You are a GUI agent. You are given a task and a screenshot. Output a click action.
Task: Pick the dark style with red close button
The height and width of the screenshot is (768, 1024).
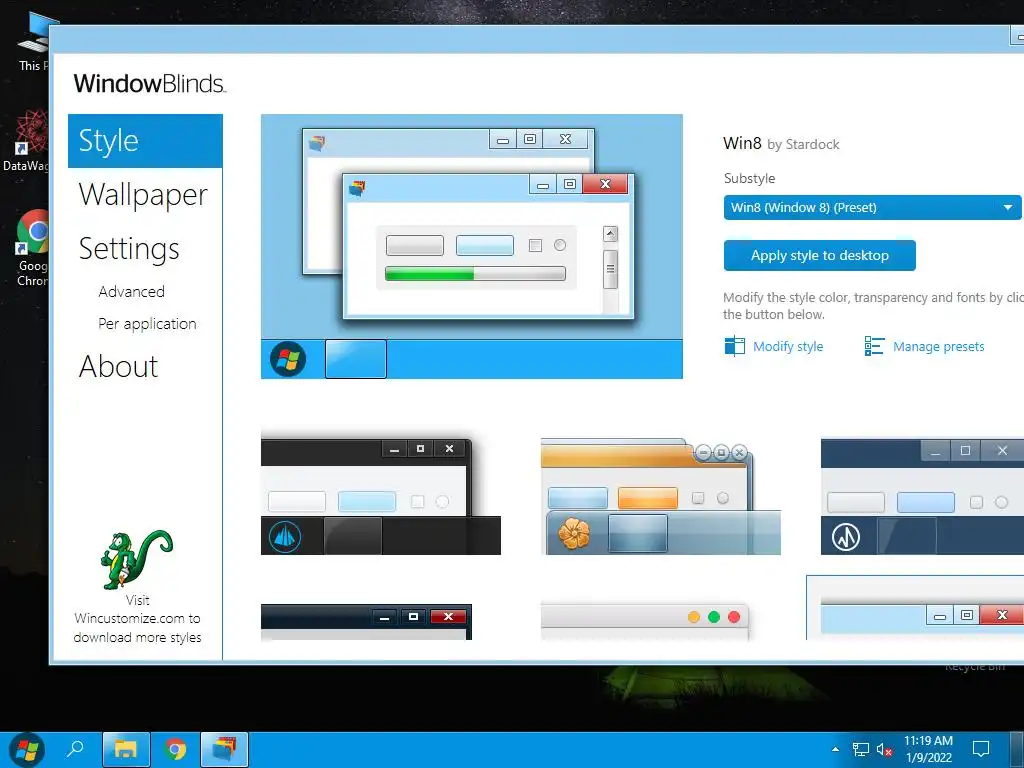366,622
